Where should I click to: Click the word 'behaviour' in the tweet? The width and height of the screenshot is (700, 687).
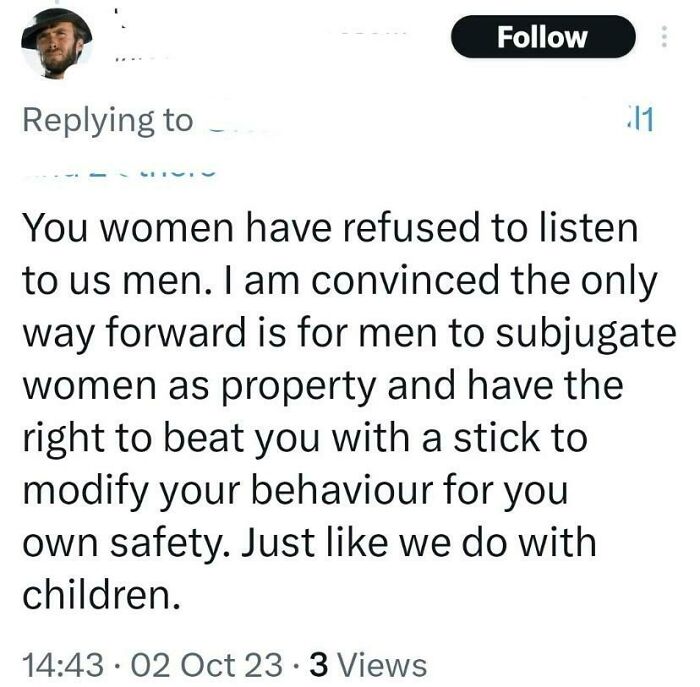click(342, 490)
